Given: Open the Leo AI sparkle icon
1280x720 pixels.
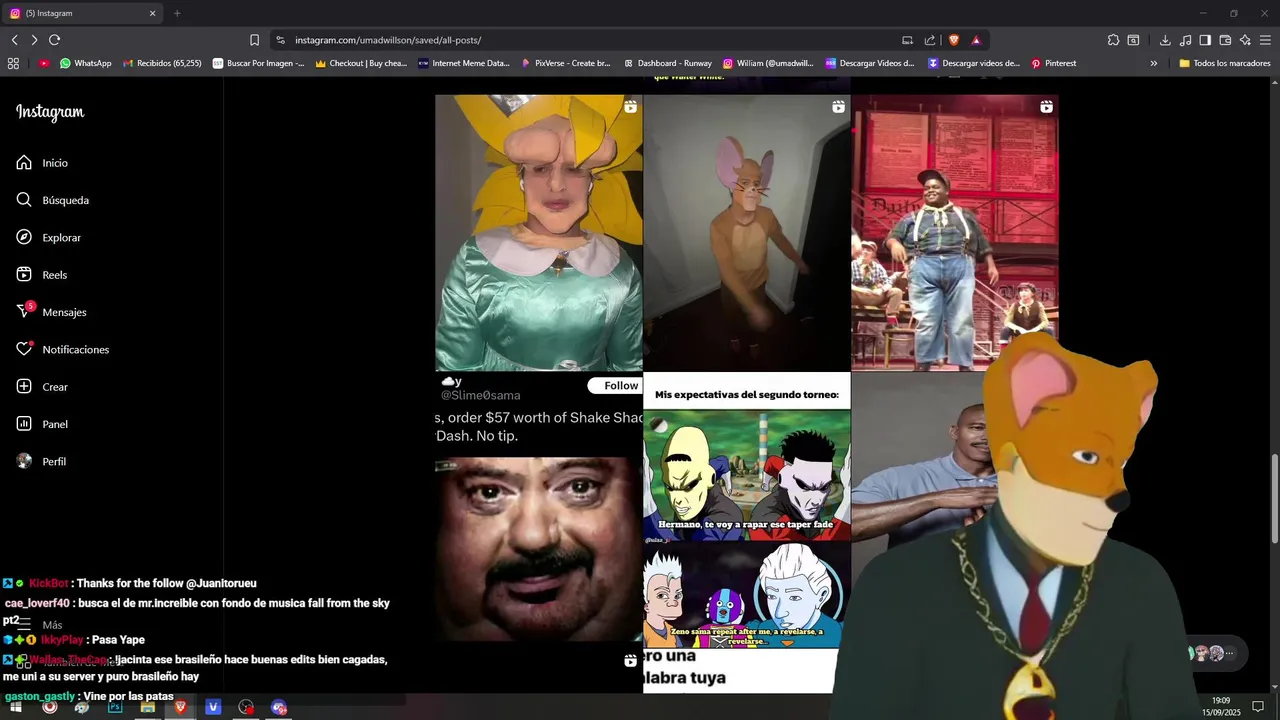Looking at the screenshot, I should [x=1245, y=40].
